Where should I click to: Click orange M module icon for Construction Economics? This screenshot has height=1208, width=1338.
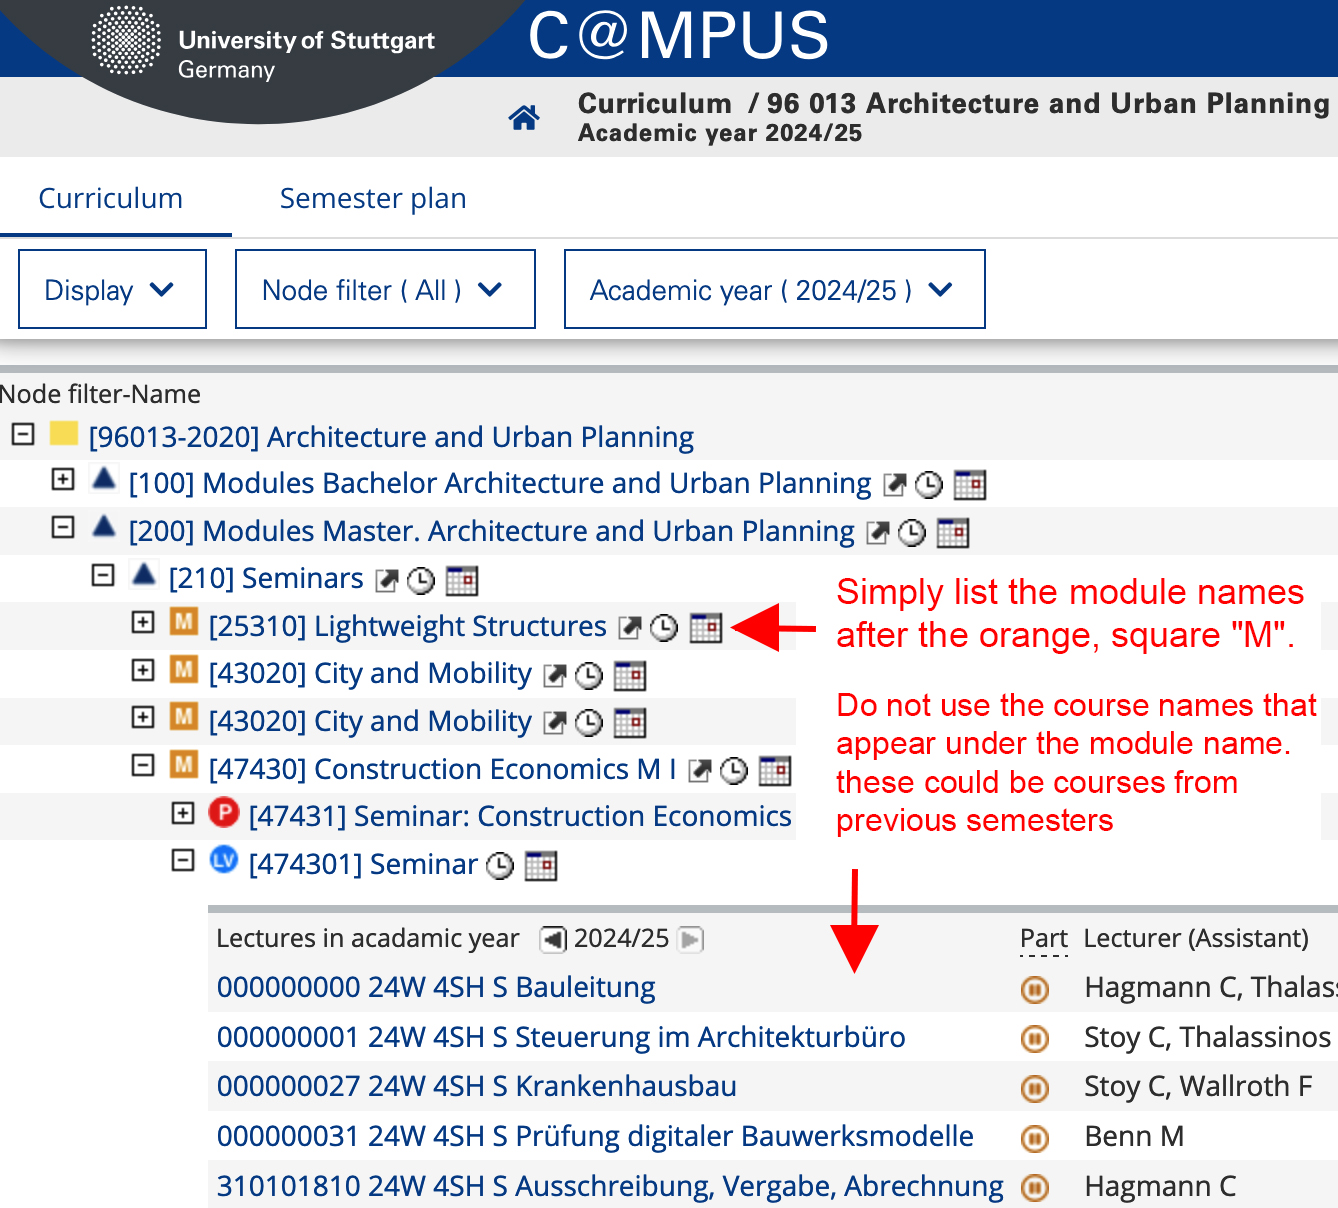point(184,765)
